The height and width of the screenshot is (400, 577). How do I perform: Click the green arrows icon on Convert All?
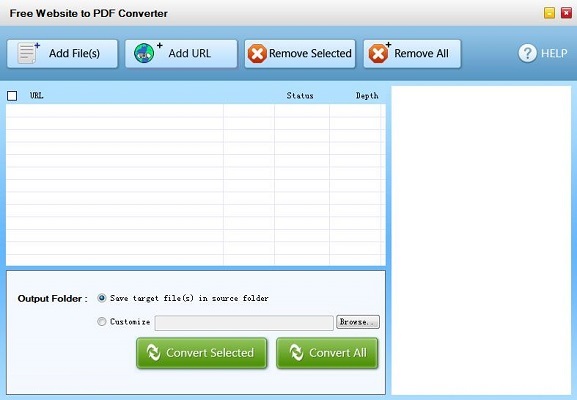(296, 353)
